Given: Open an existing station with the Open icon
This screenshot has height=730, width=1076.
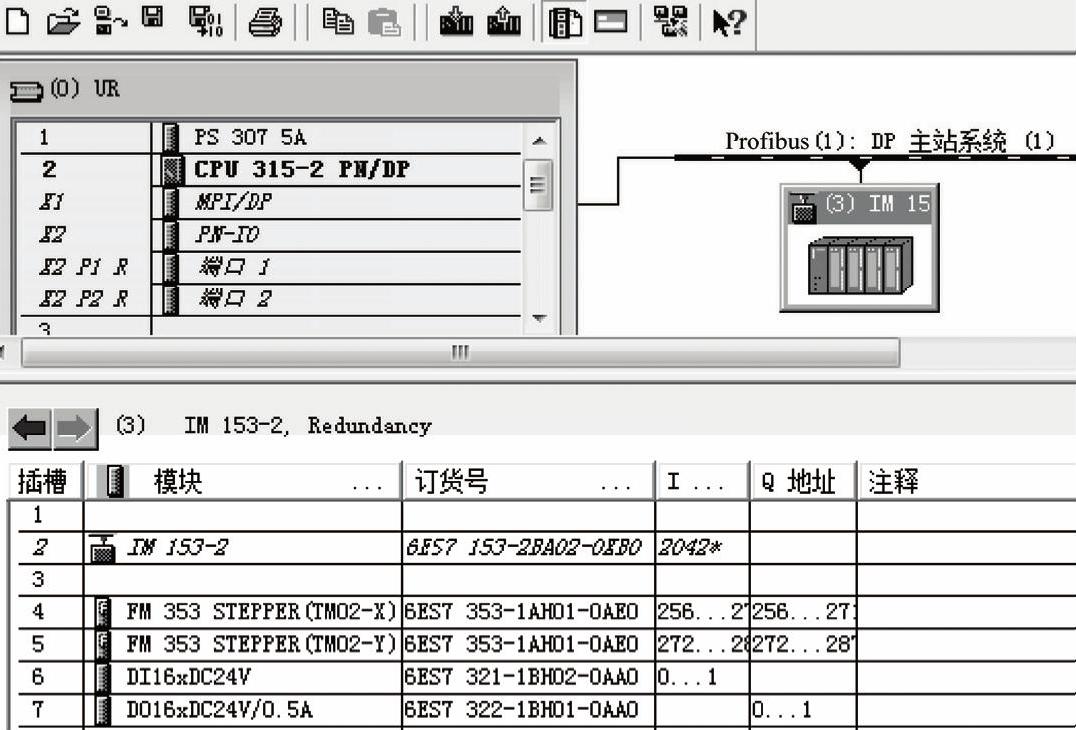Looking at the screenshot, I should click(63, 22).
